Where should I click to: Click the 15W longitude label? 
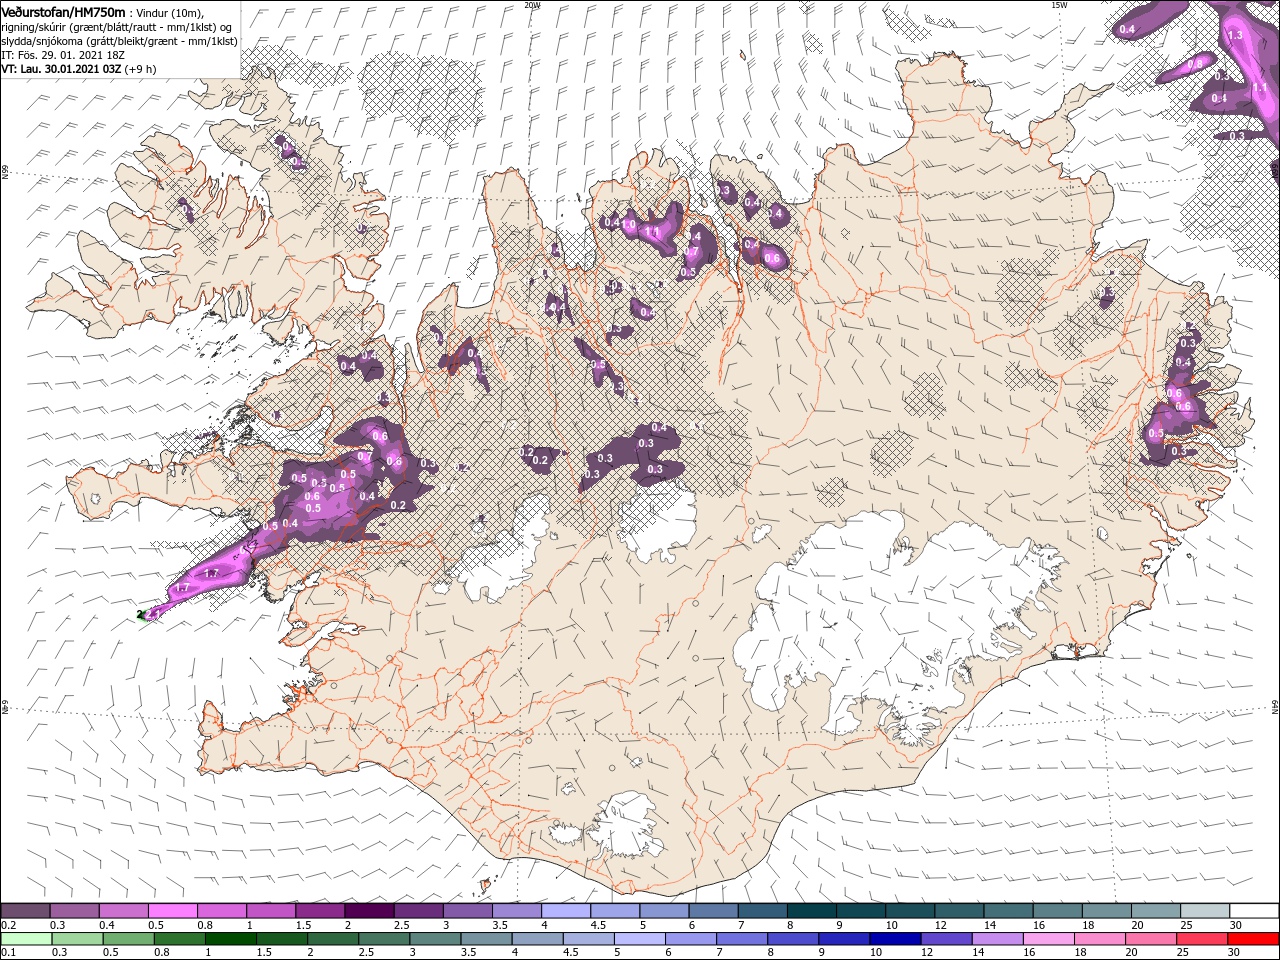[x=1059, y=5]
